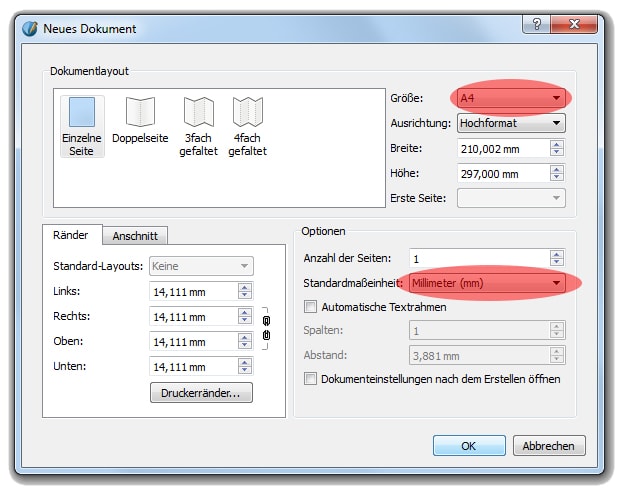Toggle the margin link chain icon

266,328
